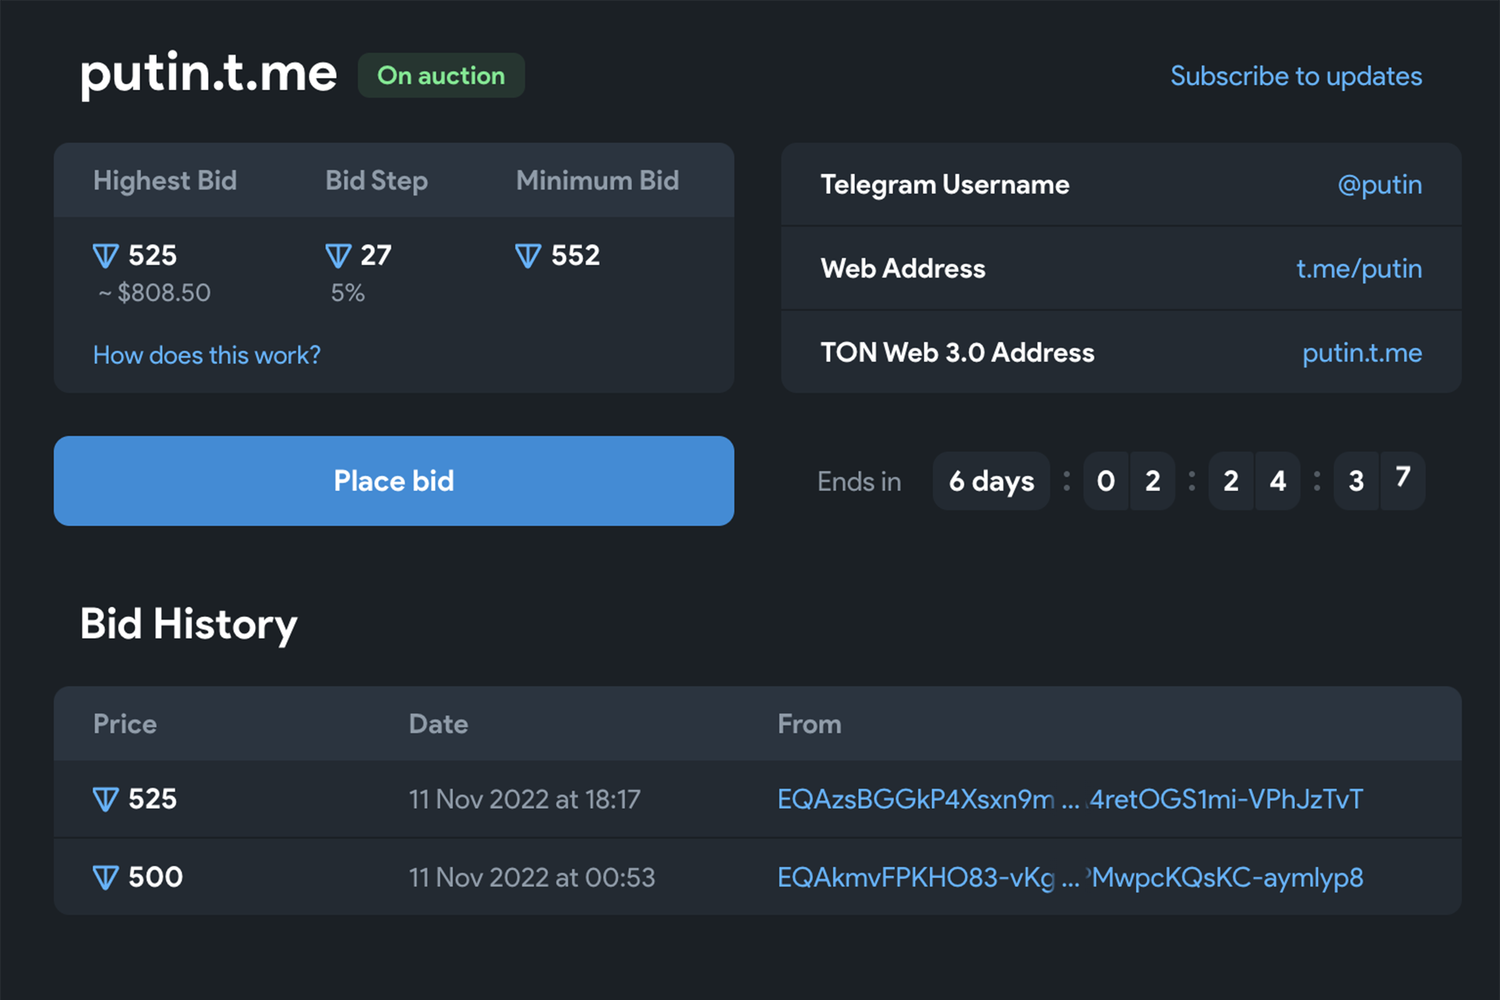Click the Bid History heading
The height and width of the screenshot is (1000, 1500).
189,624
